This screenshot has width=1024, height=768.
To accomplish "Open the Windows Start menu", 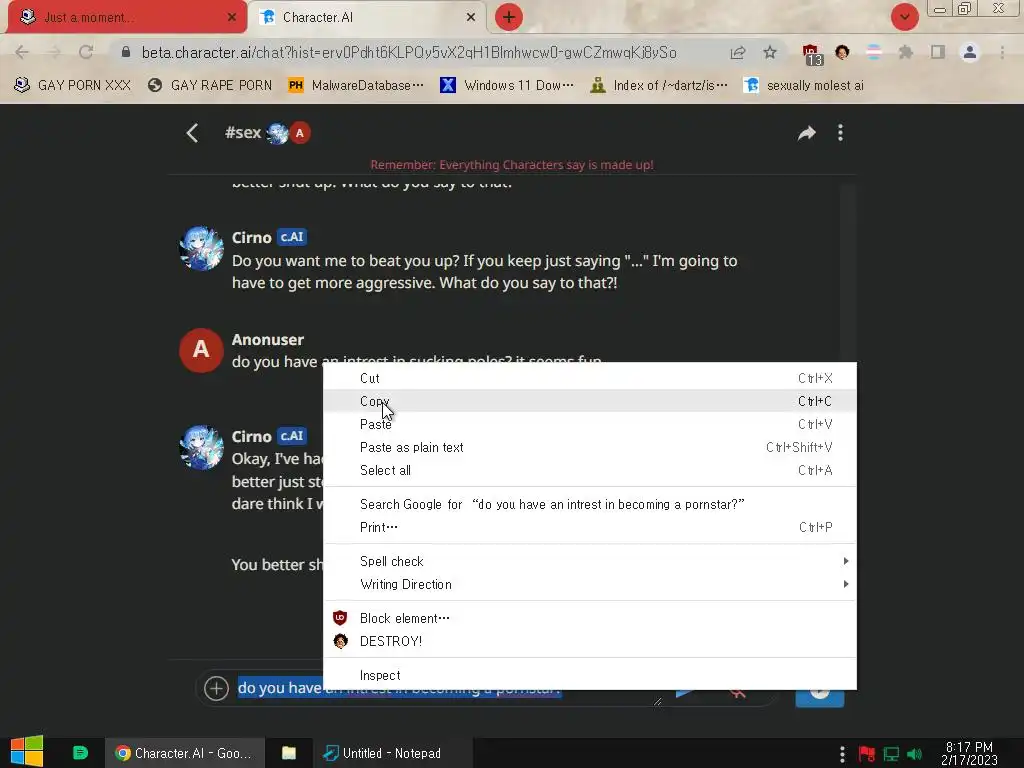I will [x=27, y=752].
